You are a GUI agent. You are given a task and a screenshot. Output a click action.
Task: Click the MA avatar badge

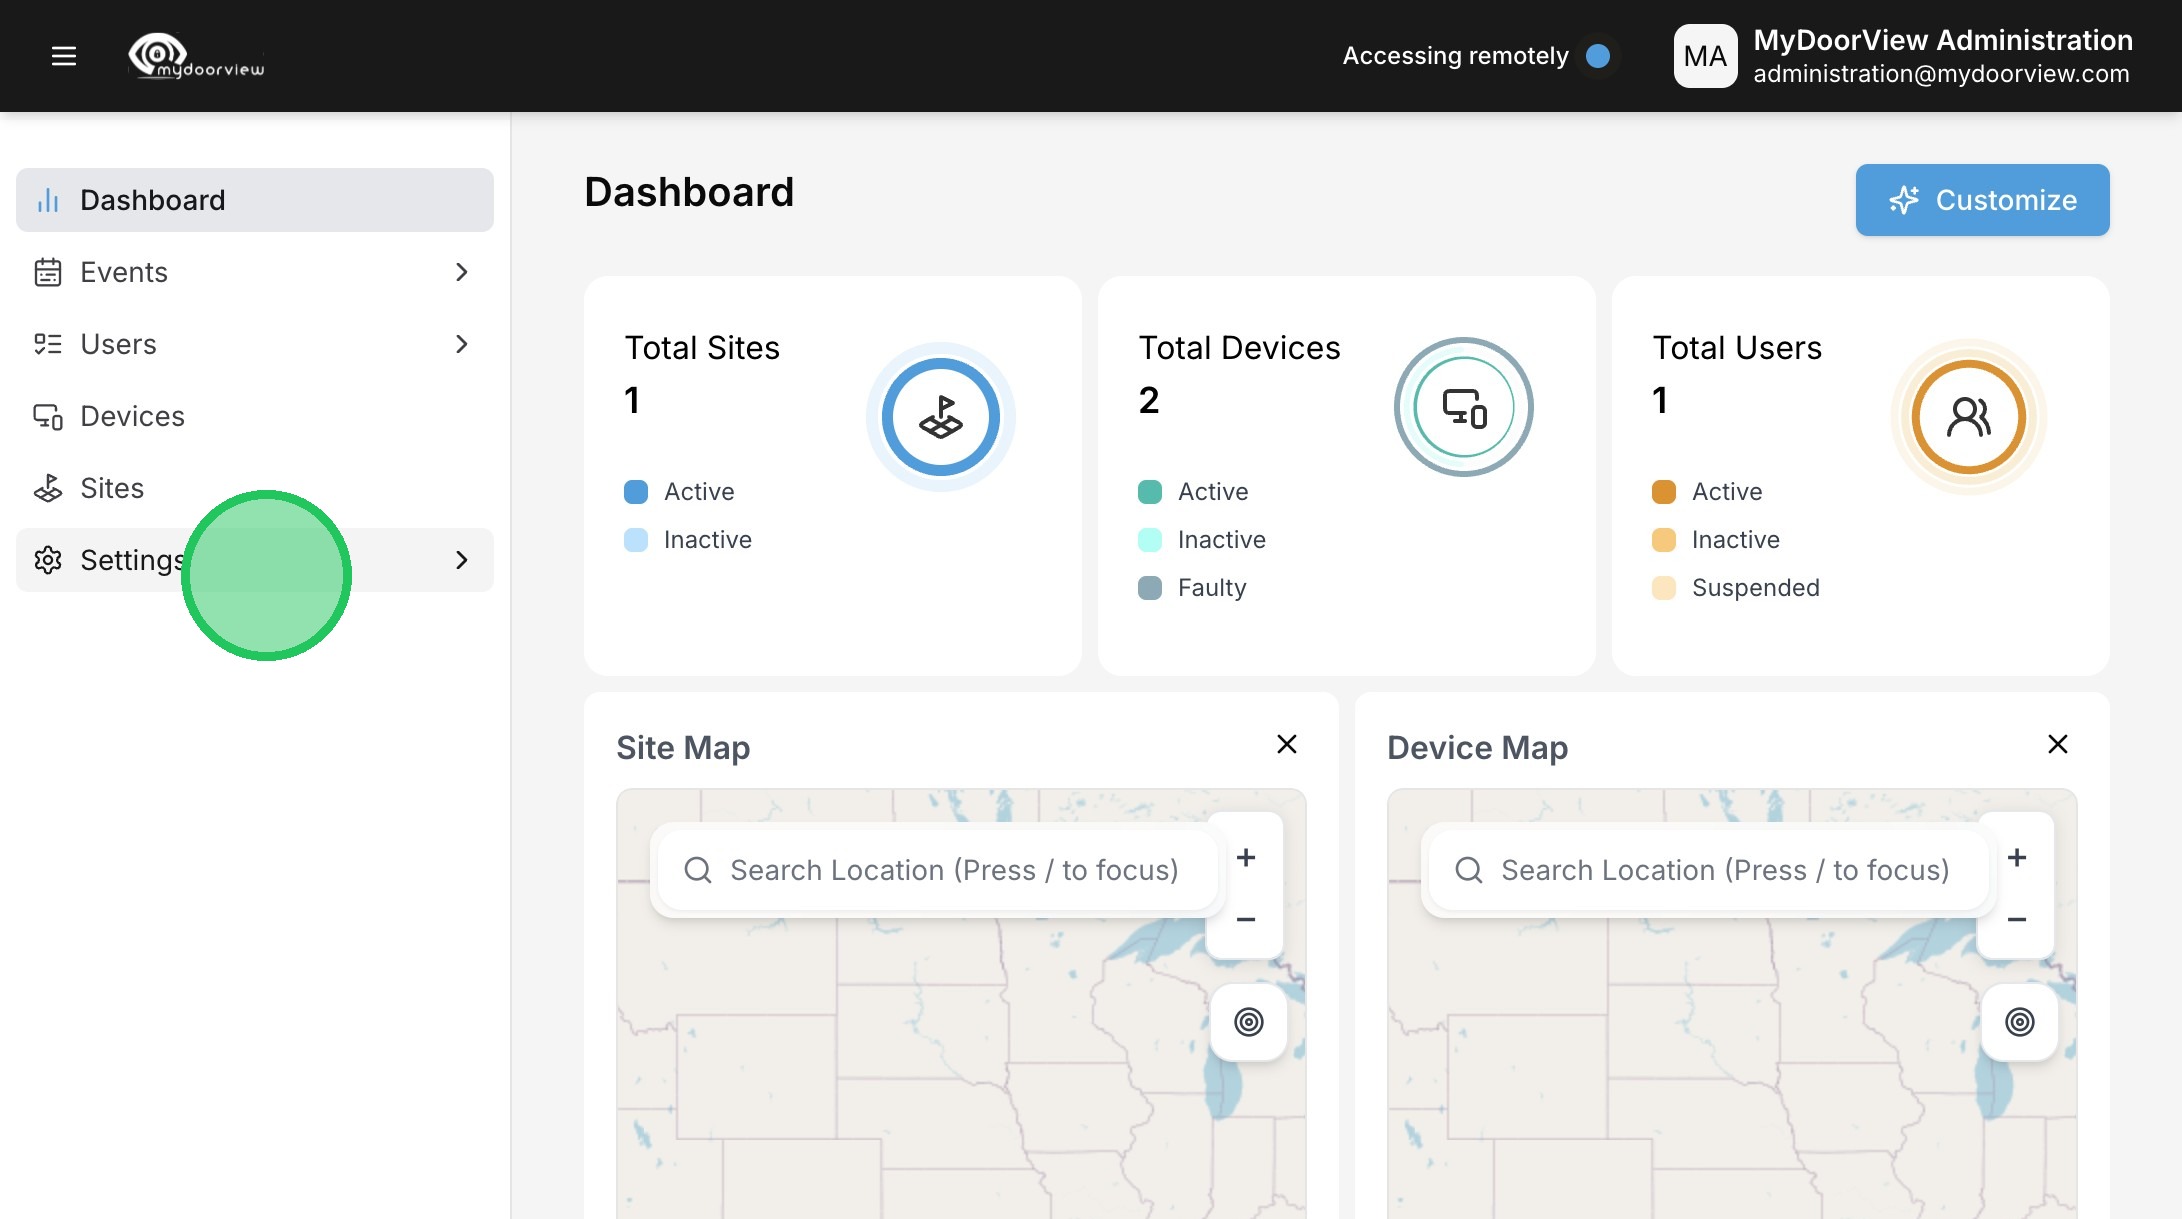pyautogui.click(x=1705, y=56)
